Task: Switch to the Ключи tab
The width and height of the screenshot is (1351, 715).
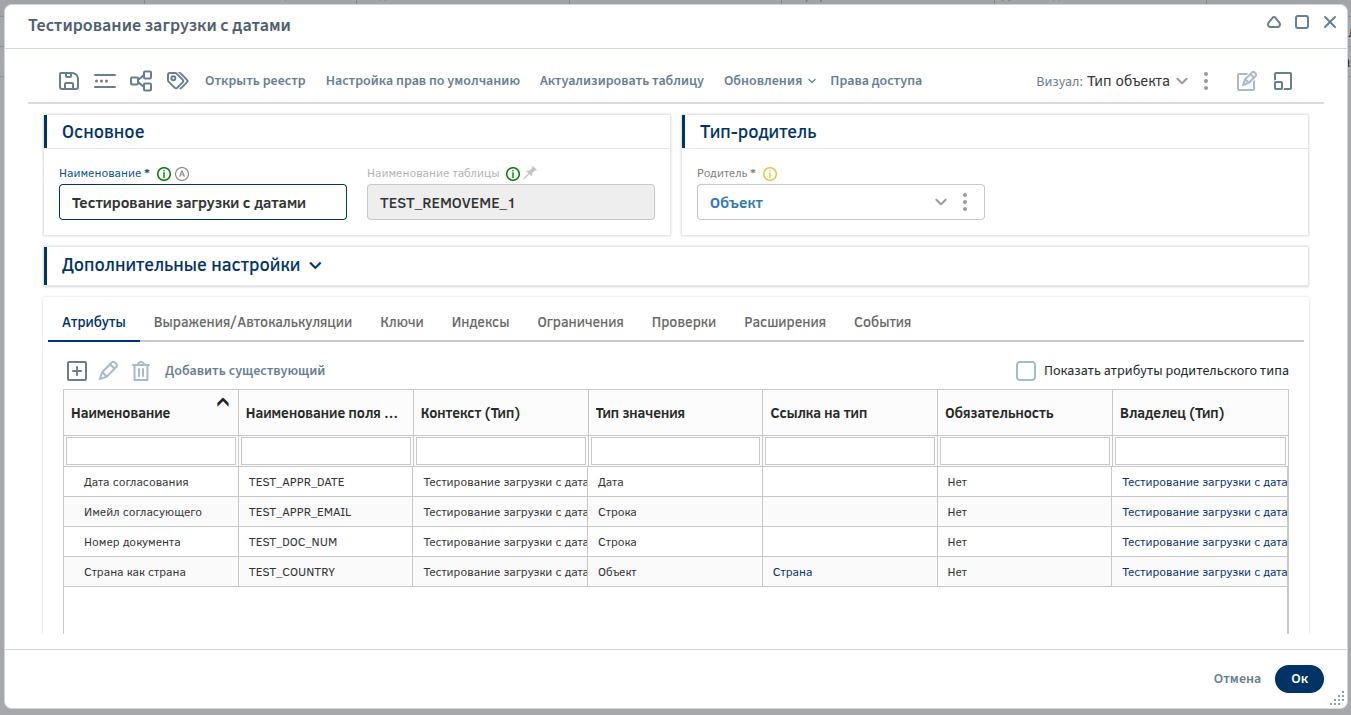Action: point(402,322)
